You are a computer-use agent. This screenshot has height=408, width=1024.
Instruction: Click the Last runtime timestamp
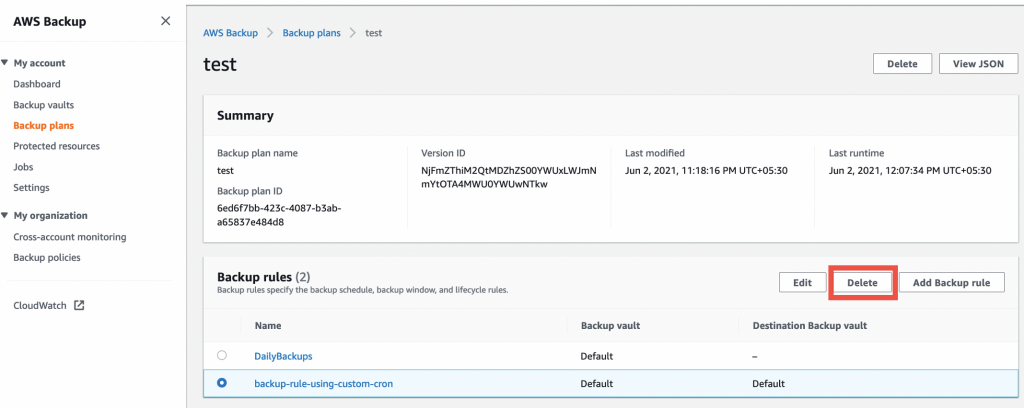point(910,171)
